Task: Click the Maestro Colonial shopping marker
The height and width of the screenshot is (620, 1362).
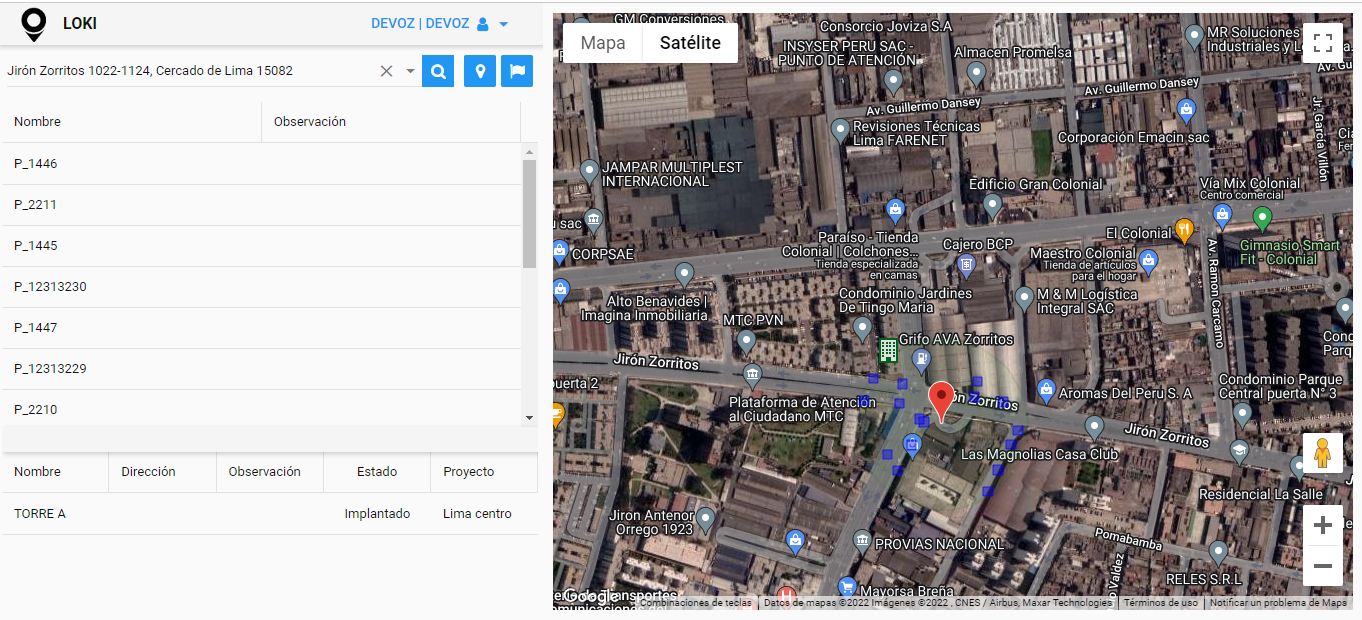Action: [1148, 262]
